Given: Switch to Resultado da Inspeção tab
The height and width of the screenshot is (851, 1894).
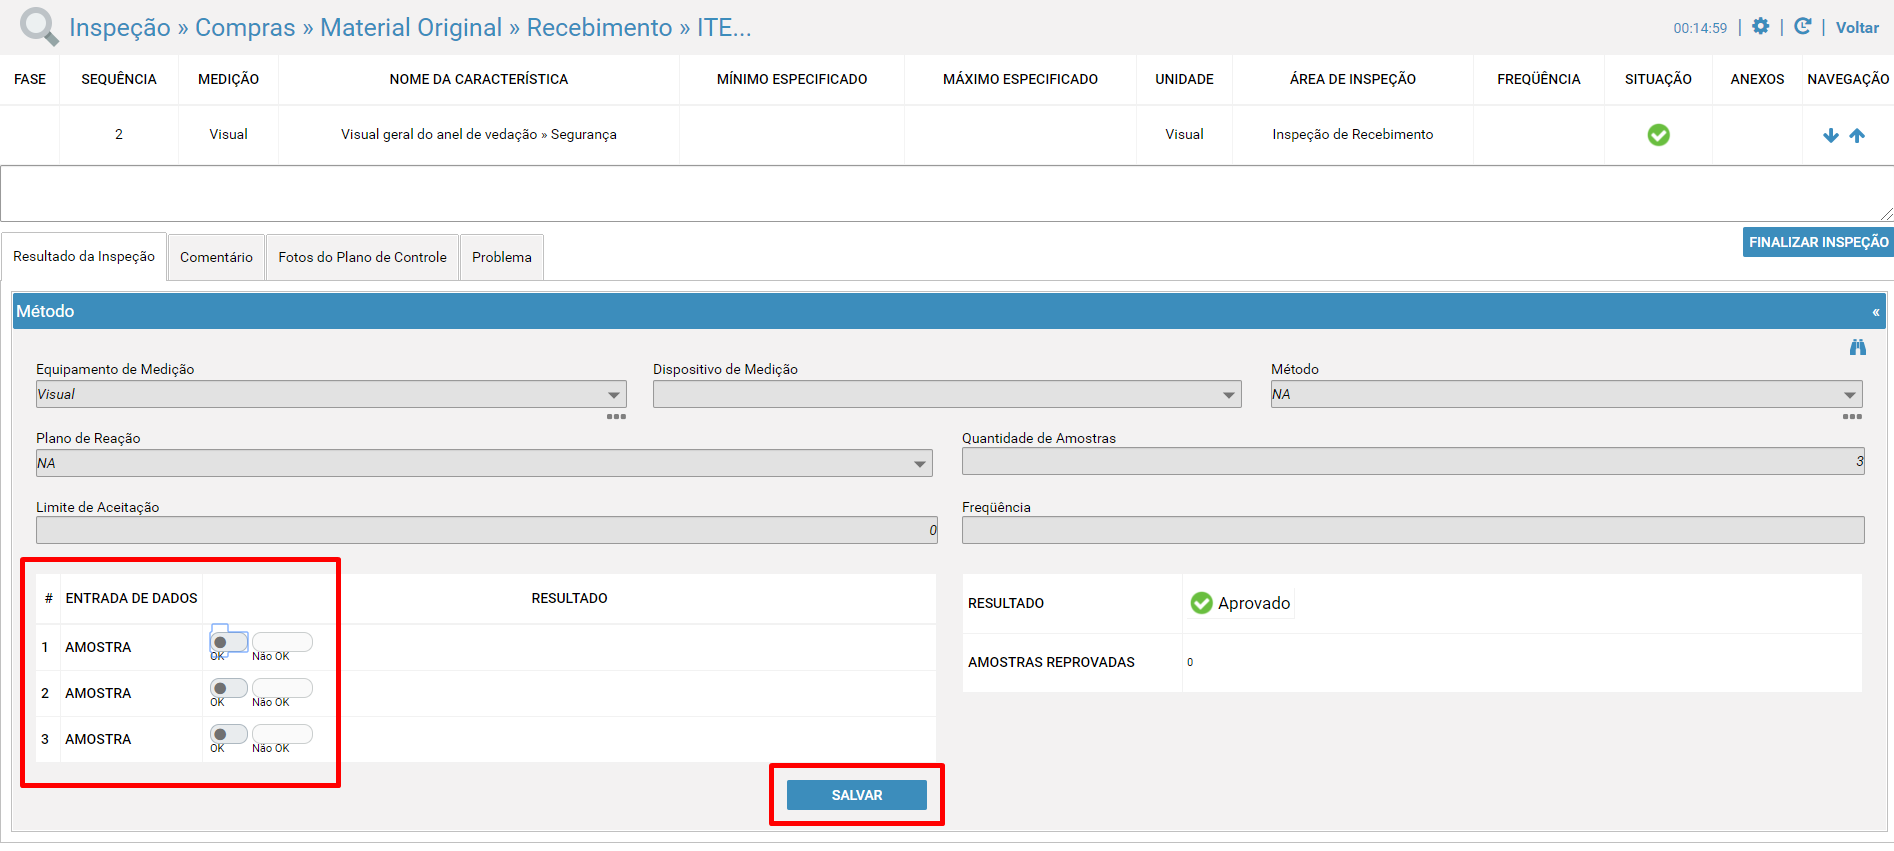Looking at the screenshot, I should point(84,257).
